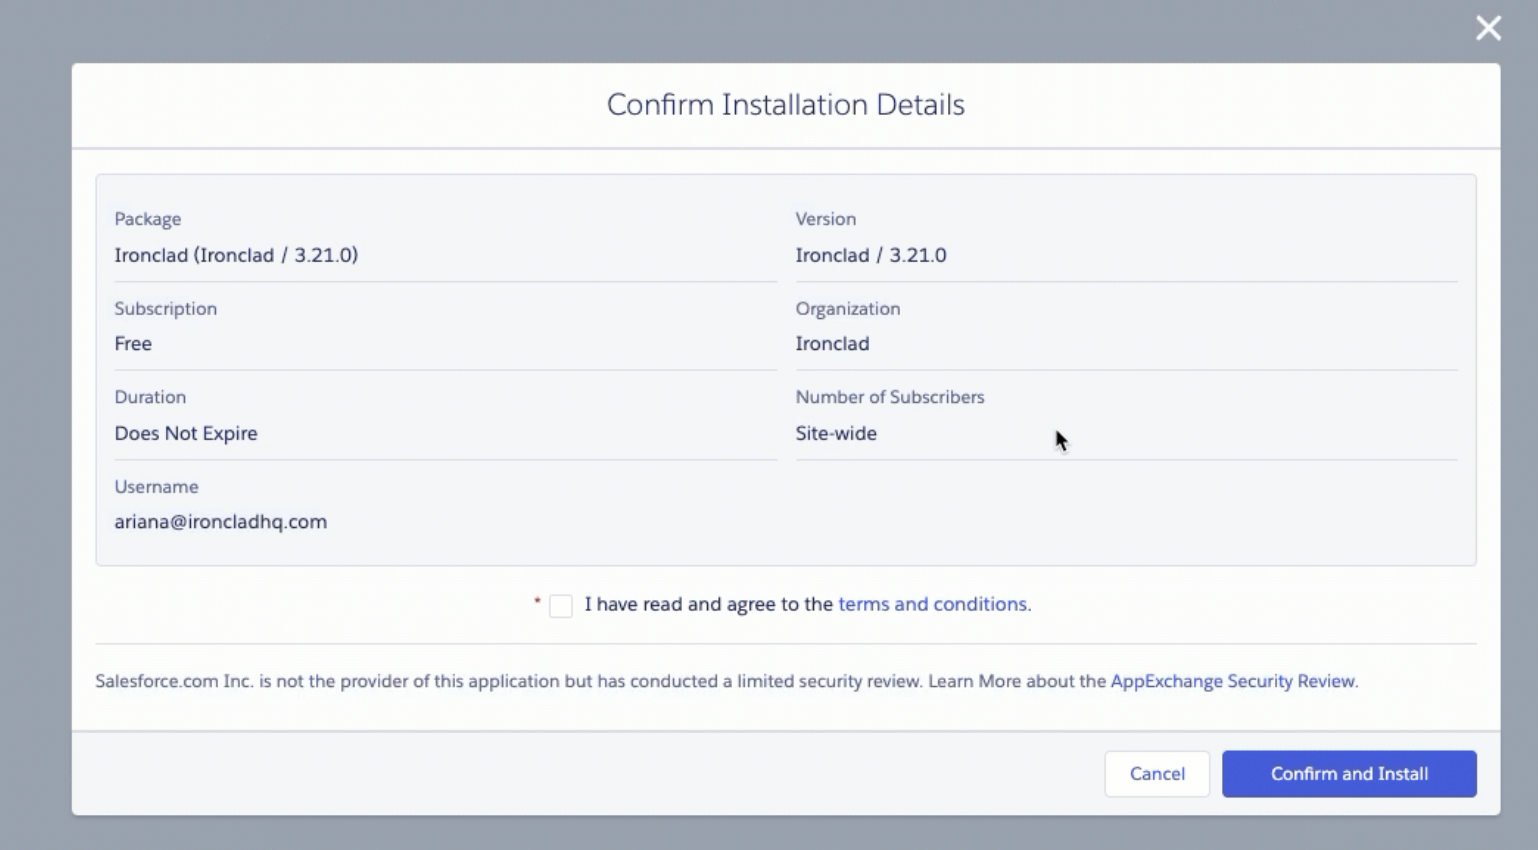Screen dimensions: 1538x850
Task: Click the Confirm and Install button
Action: tap(1349, 774)
